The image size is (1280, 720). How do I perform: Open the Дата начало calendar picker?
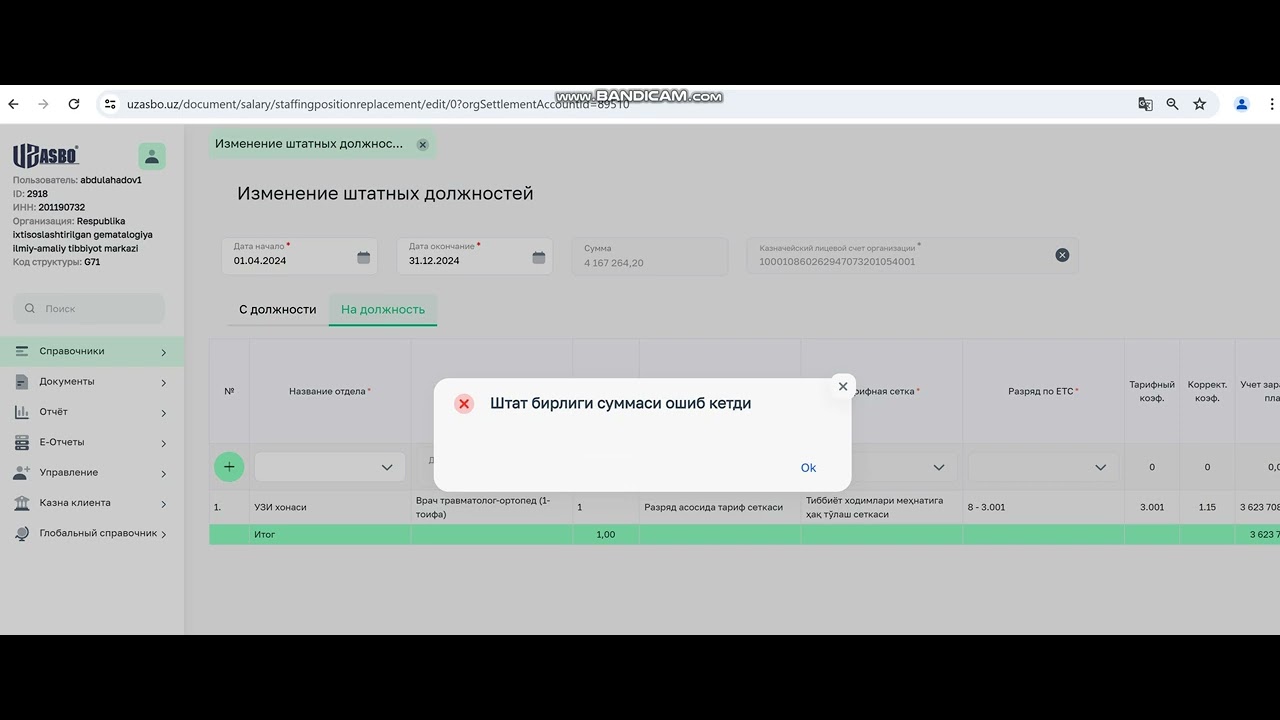point(364,257)
